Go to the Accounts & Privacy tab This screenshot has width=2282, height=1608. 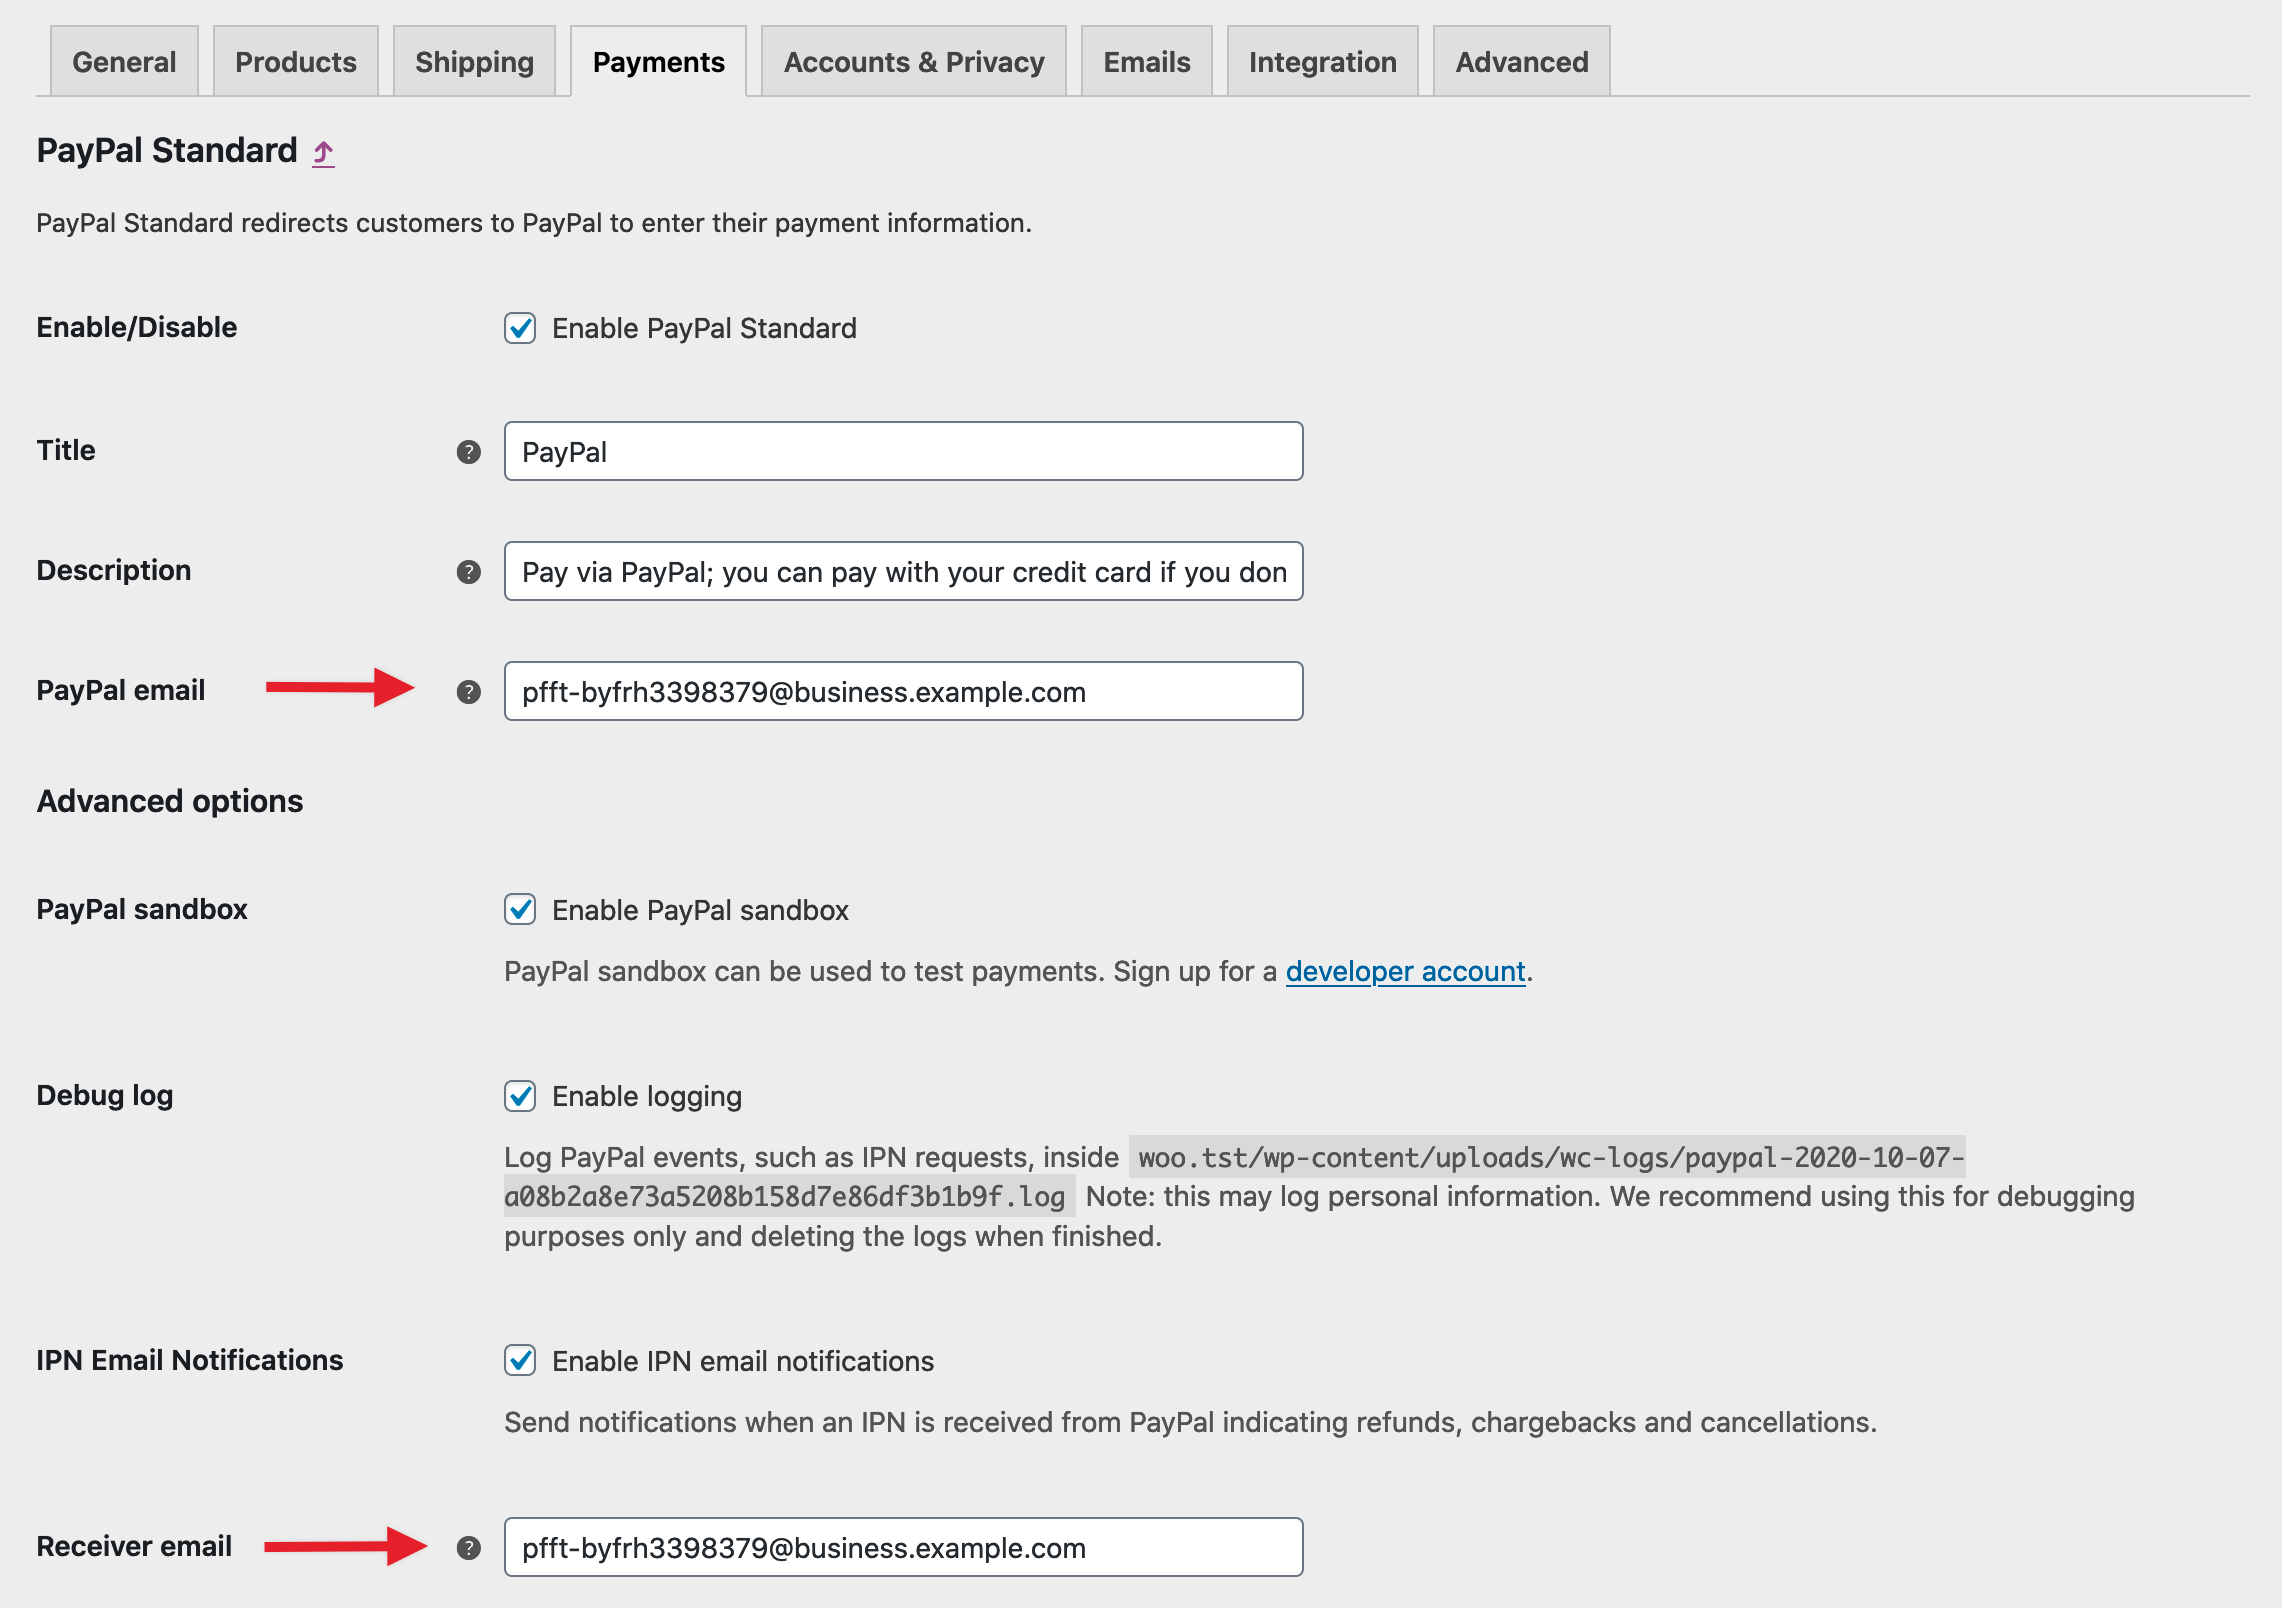[914, 61]
